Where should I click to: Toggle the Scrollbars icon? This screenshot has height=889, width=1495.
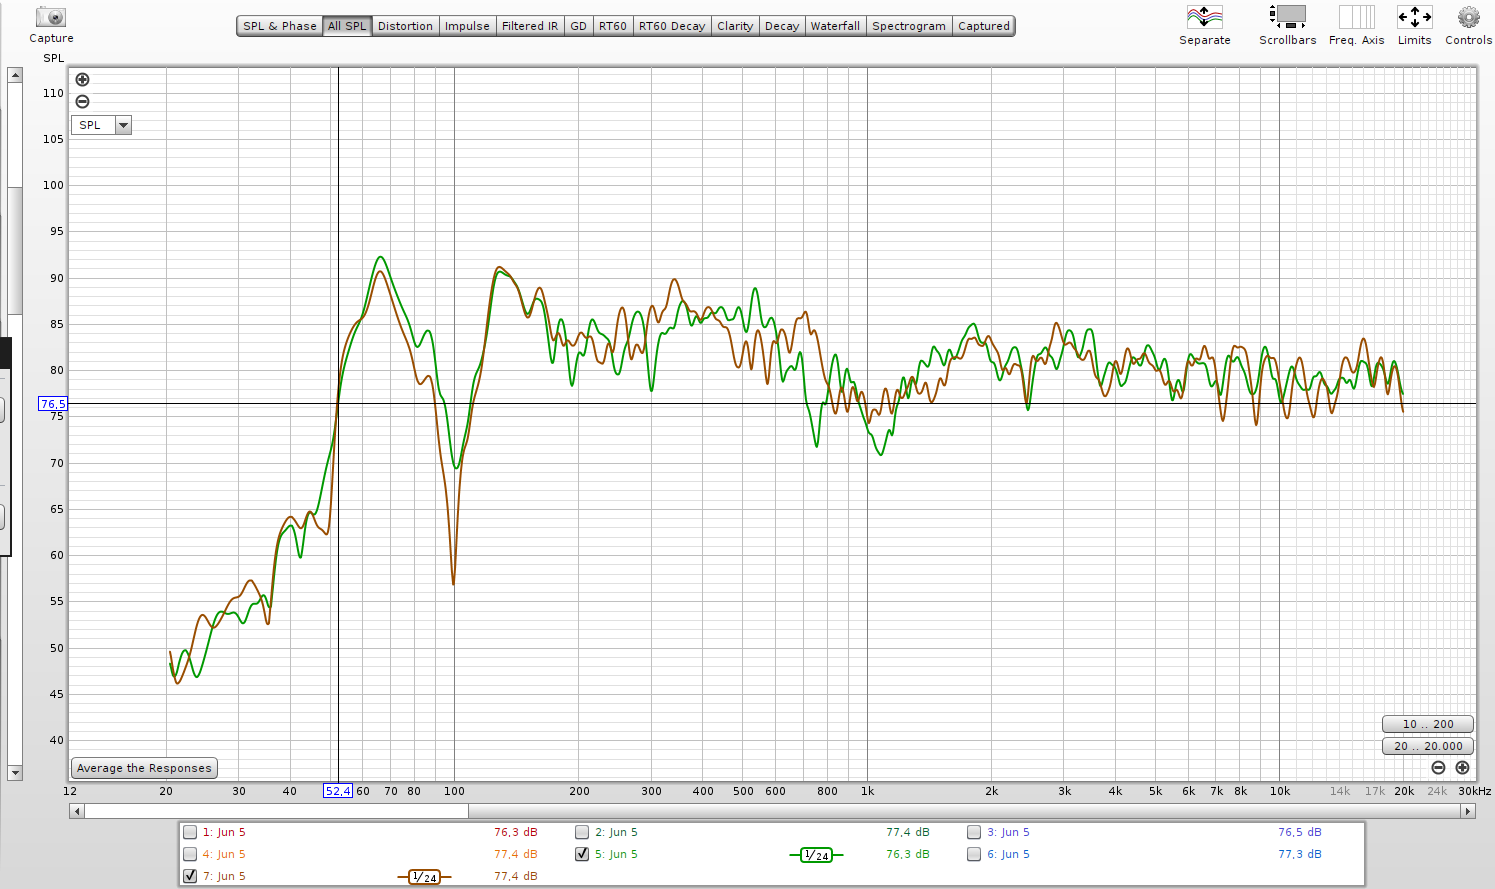(x=1288, y=17)
